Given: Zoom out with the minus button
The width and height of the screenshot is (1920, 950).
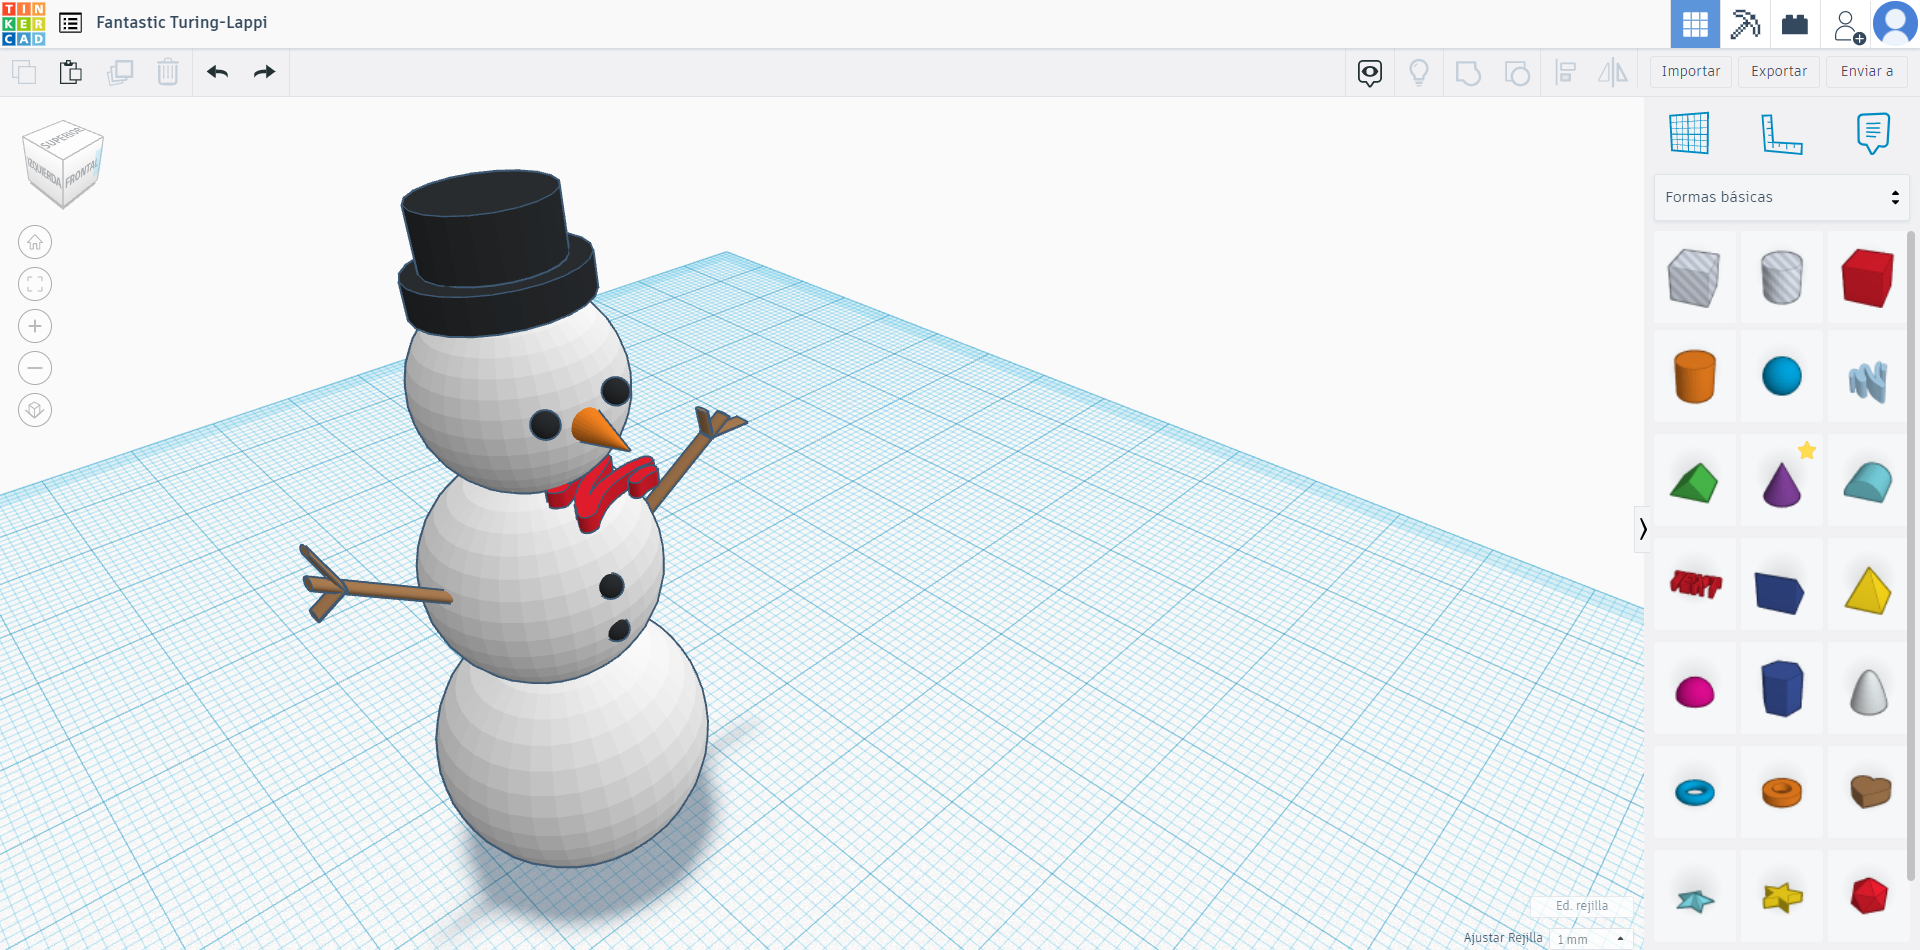Looking at the screenshot, I should (35, 368).
